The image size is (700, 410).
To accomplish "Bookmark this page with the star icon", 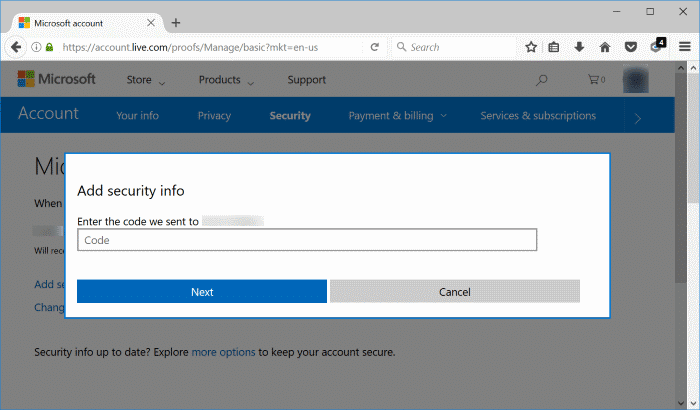I will pos(531,47).
